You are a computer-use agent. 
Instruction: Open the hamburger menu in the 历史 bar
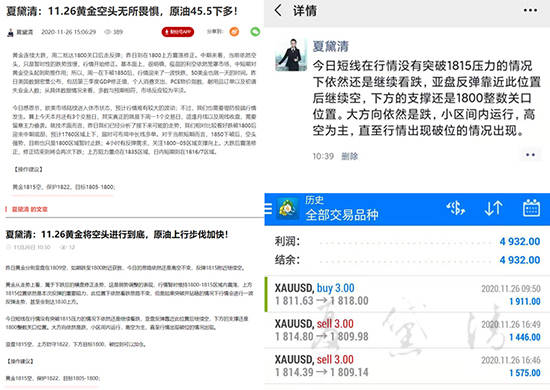click(x=268, y=209)
